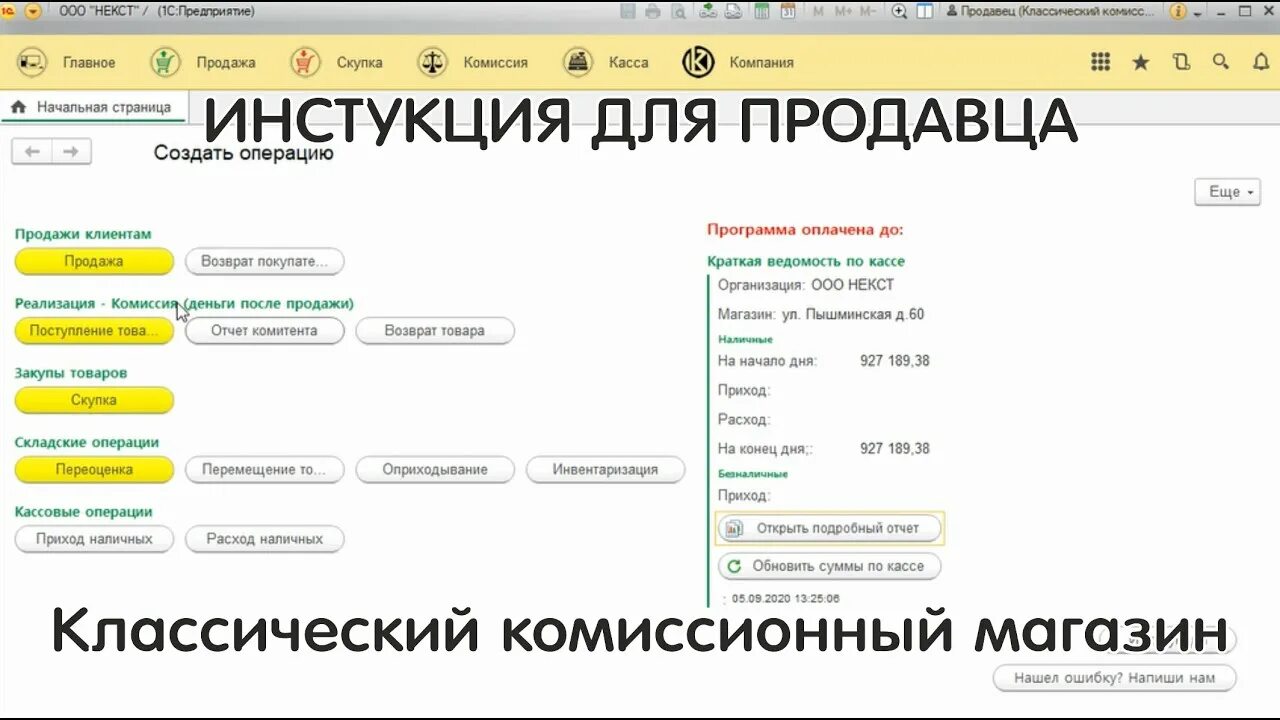Click the Магазин: ул. Пышминская д.60 text

click(x=821, y=314)
